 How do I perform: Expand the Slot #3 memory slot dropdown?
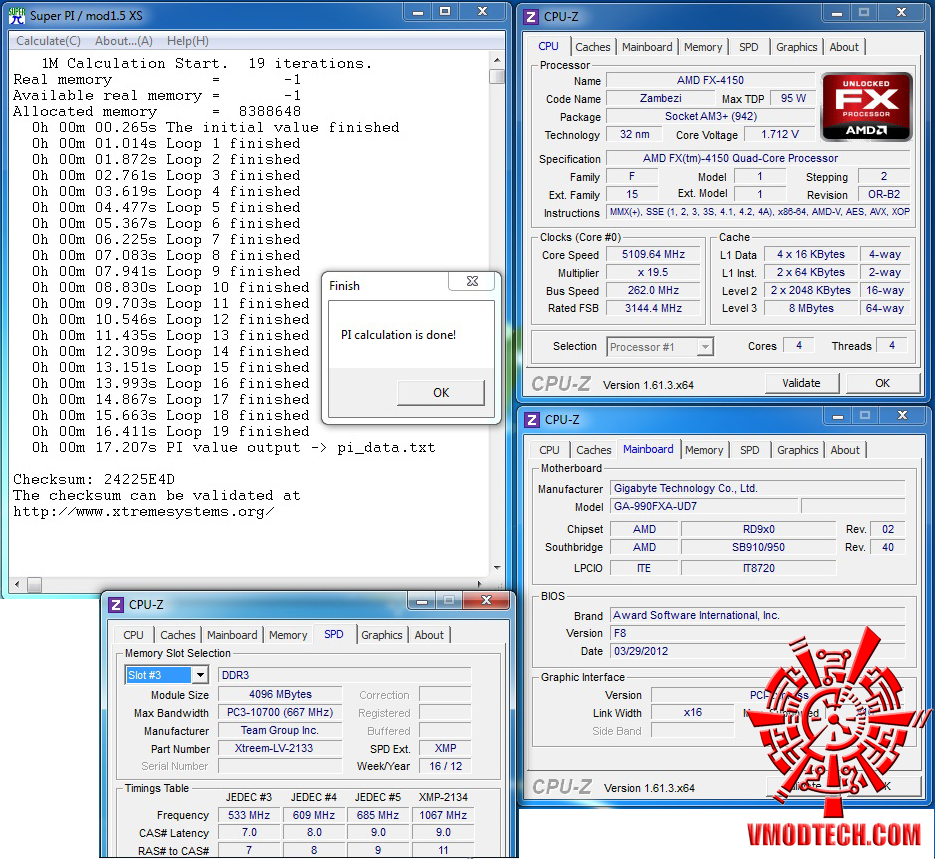(x=200, y=675)
